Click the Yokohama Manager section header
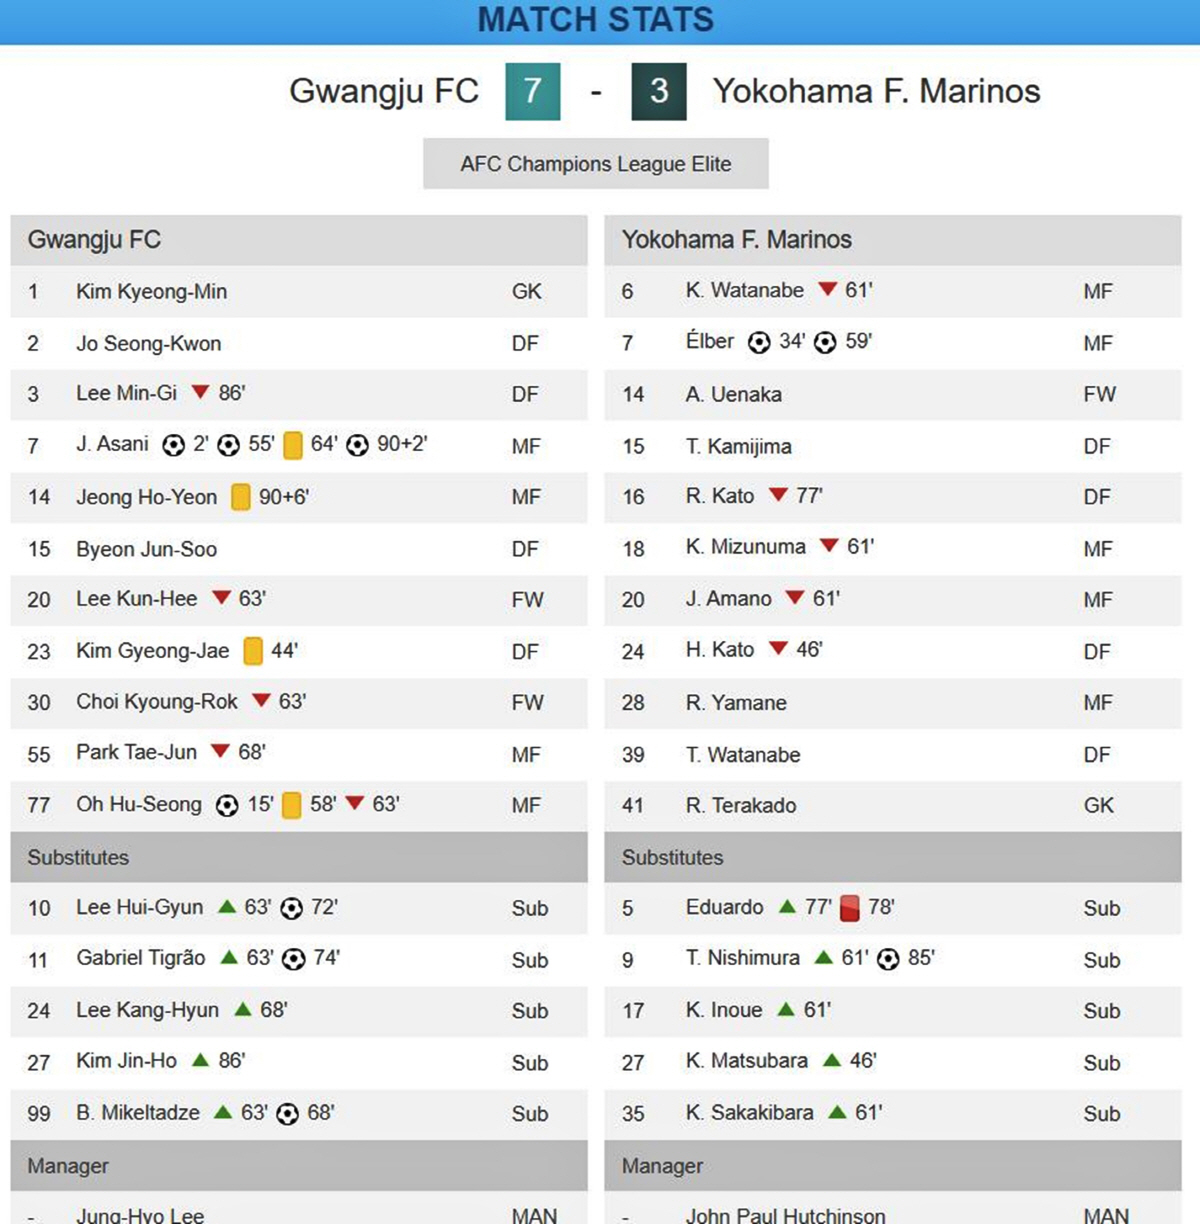1200x1224 pixels. 893,1166
